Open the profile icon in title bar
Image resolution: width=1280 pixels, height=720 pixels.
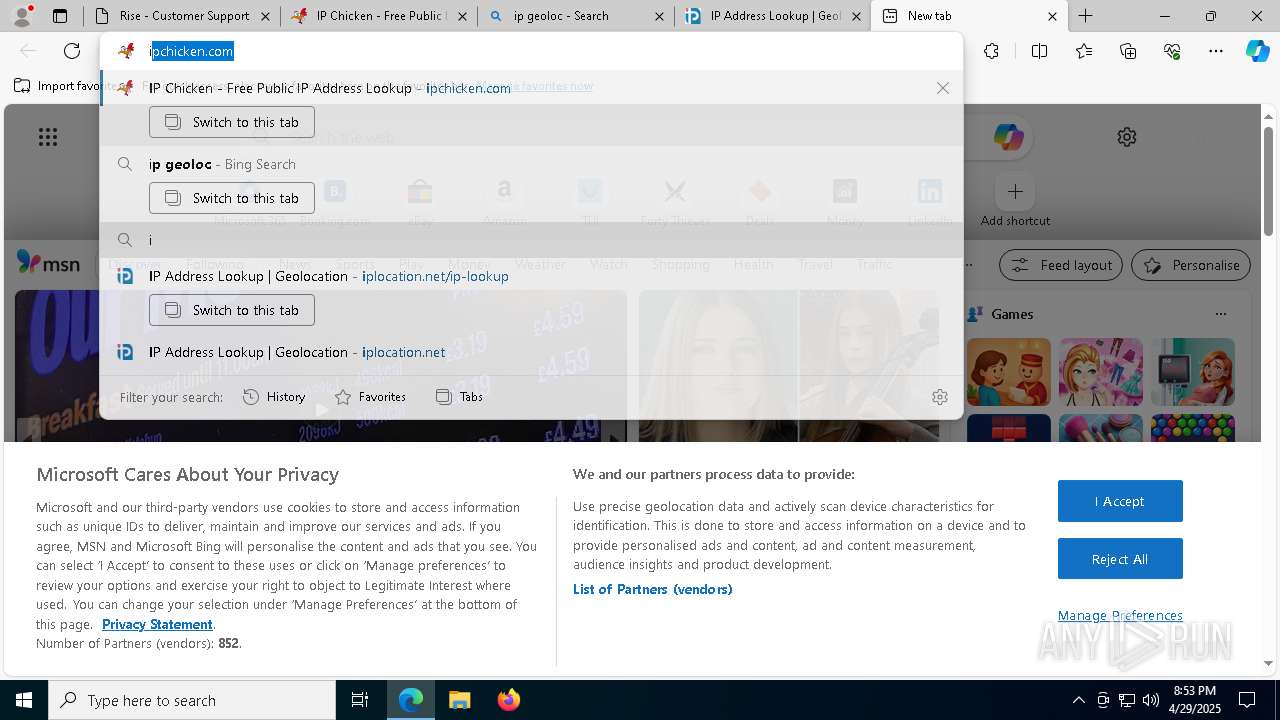coord(22,16)
